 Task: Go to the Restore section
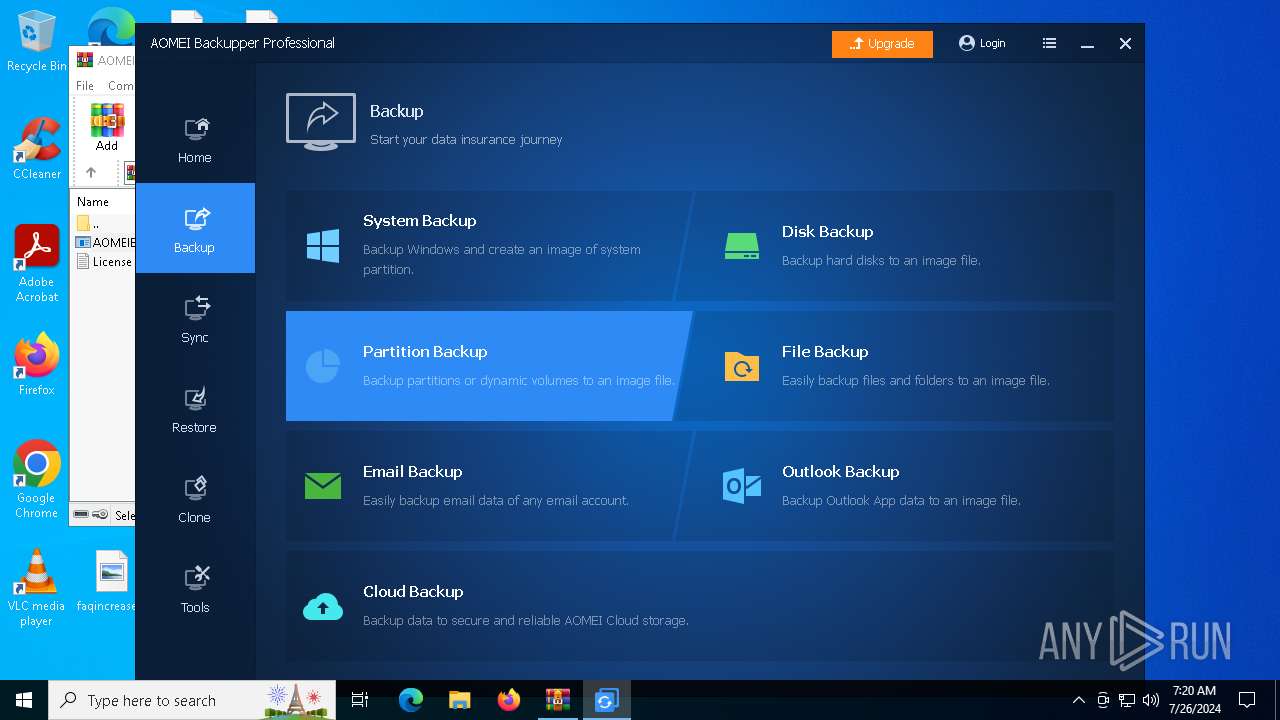195,409
